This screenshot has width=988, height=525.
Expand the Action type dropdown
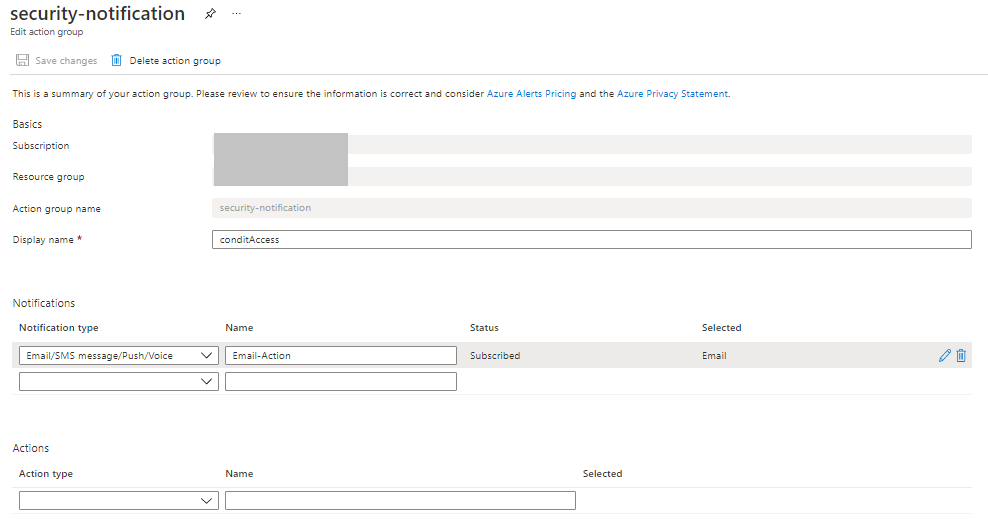point(118,500)
